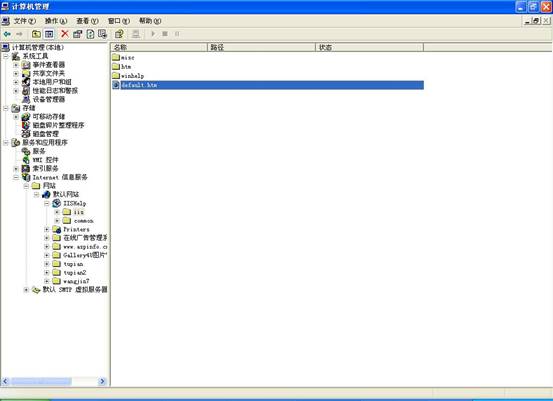Click the up one level toolbar icon

(36, 34)
